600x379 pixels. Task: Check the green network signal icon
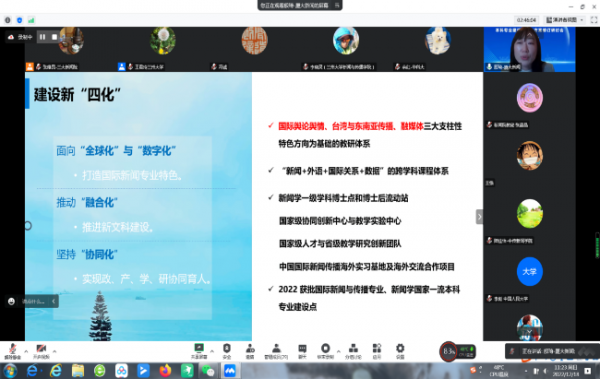(x=31, y=20)
